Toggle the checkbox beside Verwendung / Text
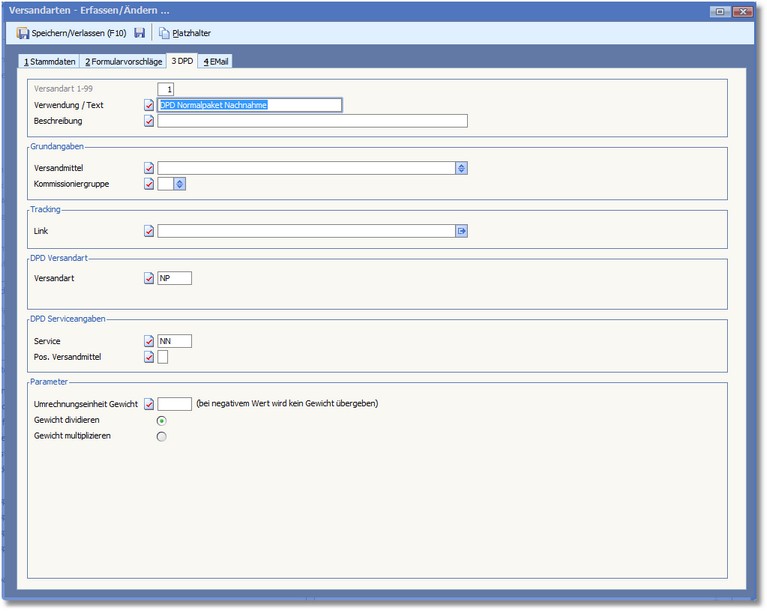This screenshot has width=767, height=611. [x=150, y=105]
